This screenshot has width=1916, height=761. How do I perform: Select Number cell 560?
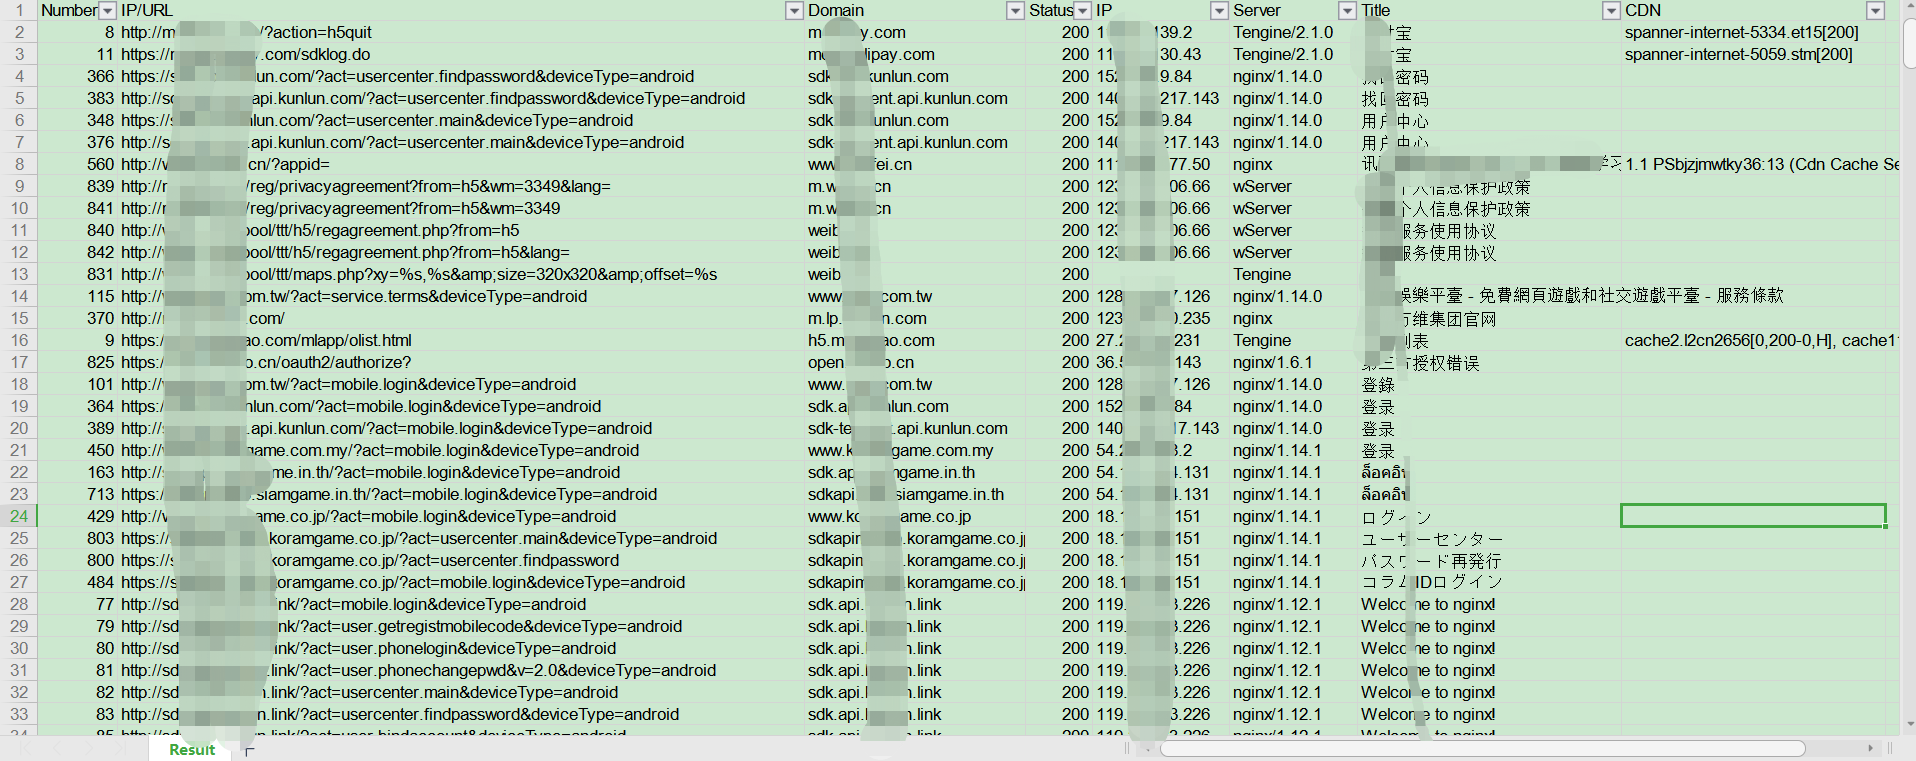click(77, 164)
